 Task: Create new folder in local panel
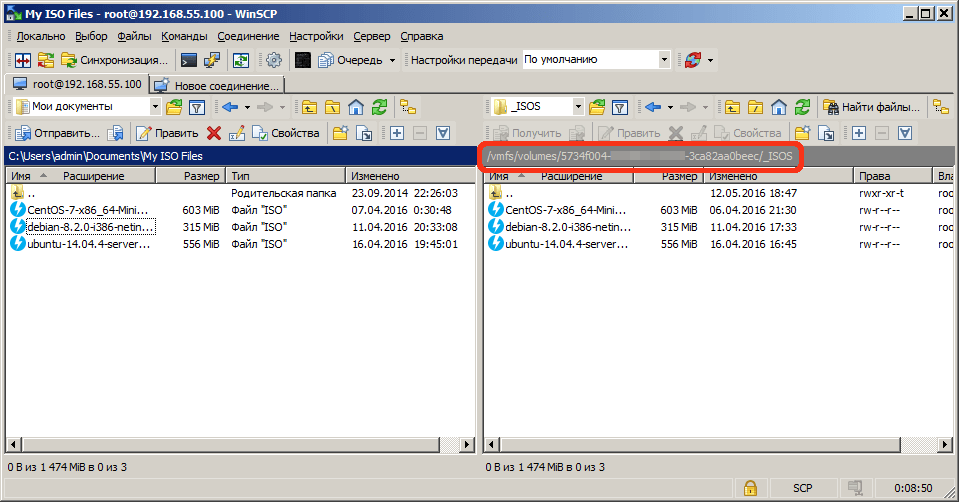coord(341,133)
